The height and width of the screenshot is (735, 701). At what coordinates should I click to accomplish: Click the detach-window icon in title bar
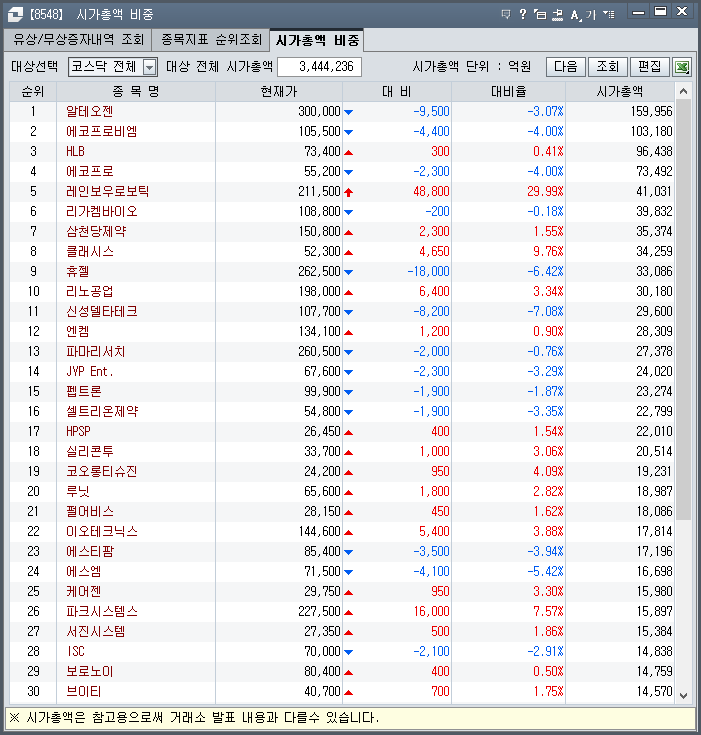pyautogui.click(x=540, y=15)
